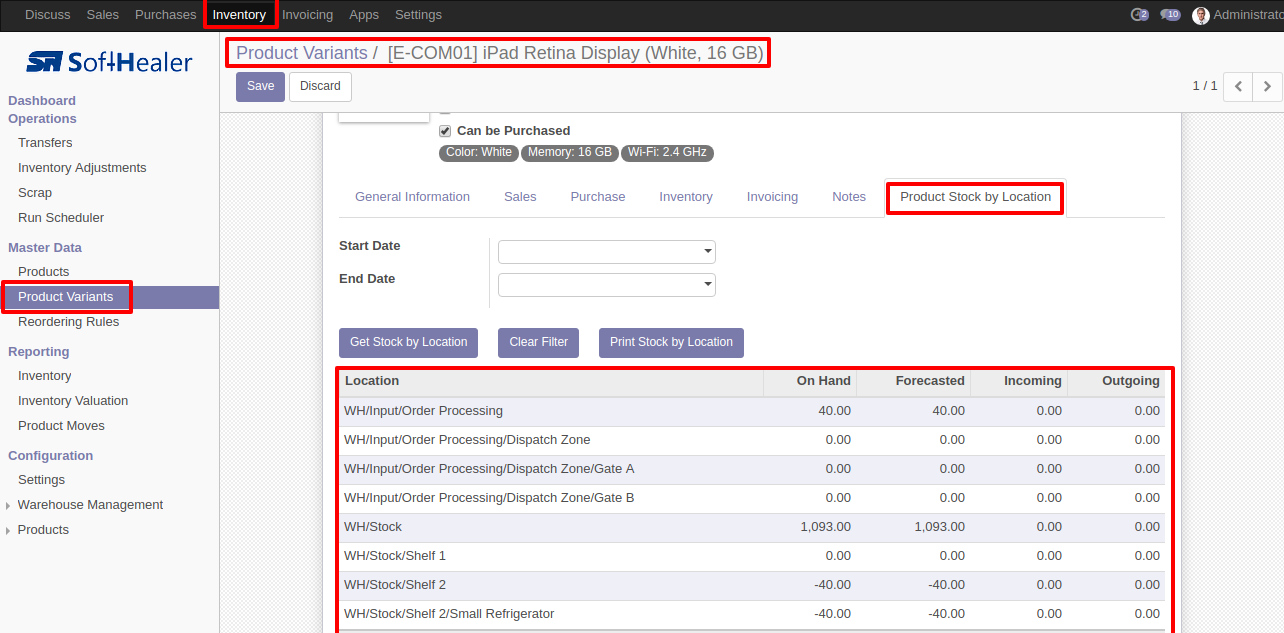
Task: Open the Dashboard sidebar heading
Action: [42, 101]
